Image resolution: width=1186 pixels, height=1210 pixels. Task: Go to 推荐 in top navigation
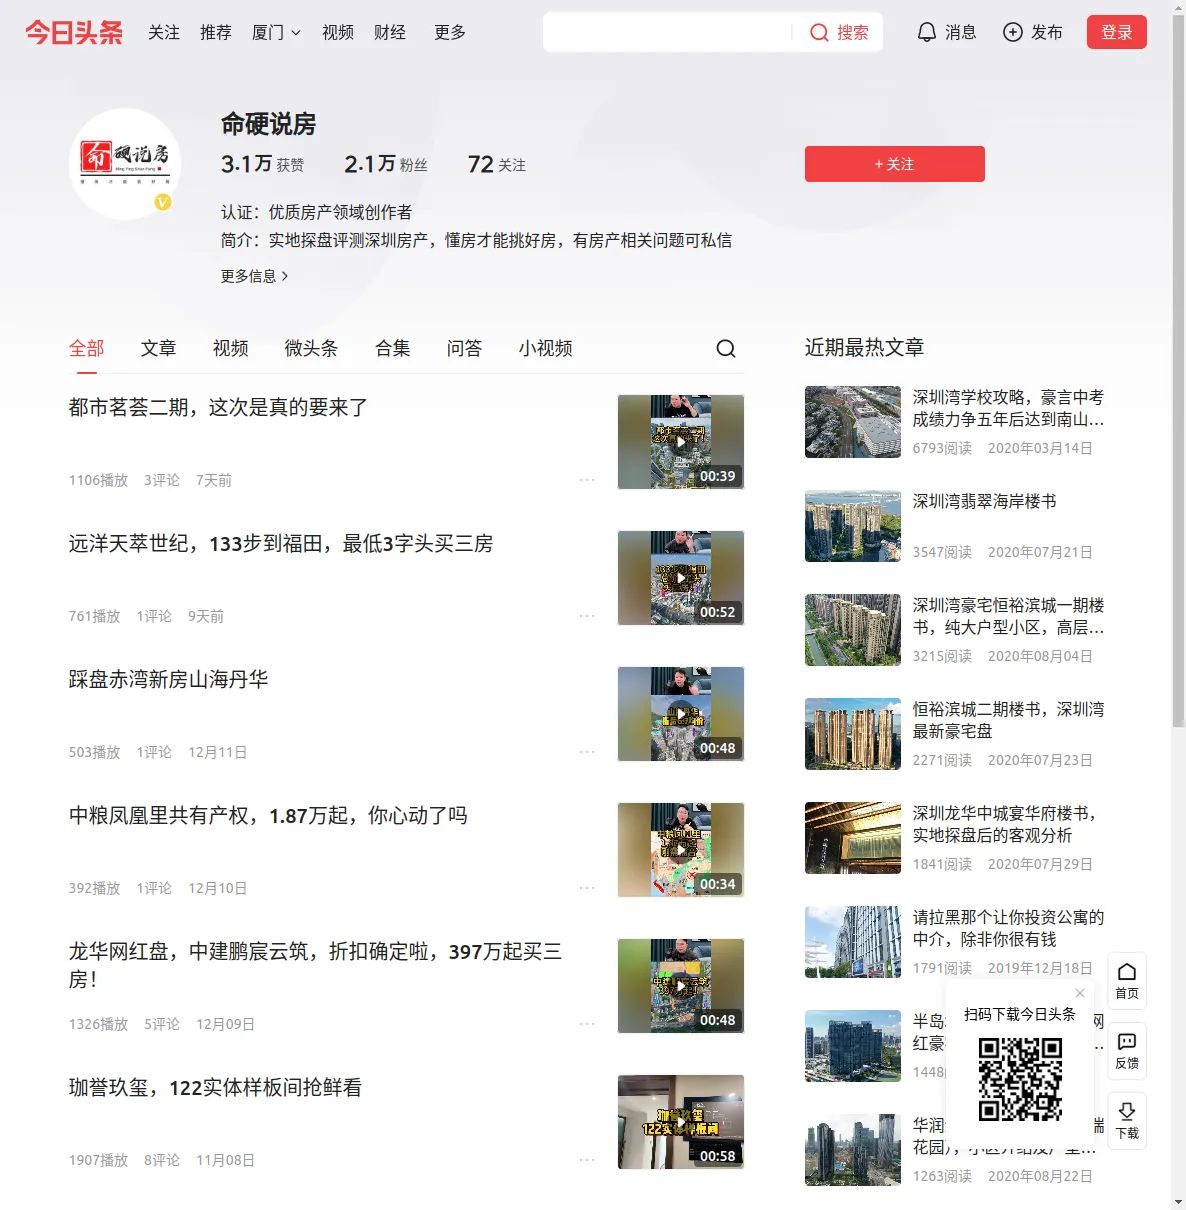point(216,33)
